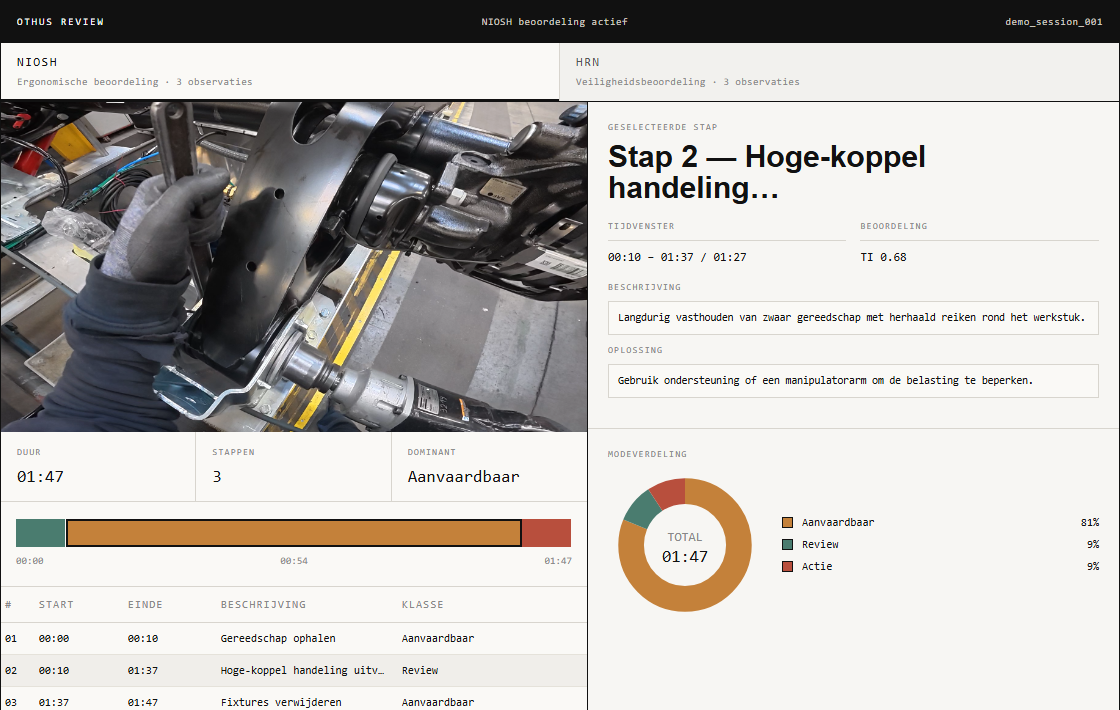Viewport: 1120px width, 710px height.
Task: Switch to the HRN tab
Action: pos(839,71)
